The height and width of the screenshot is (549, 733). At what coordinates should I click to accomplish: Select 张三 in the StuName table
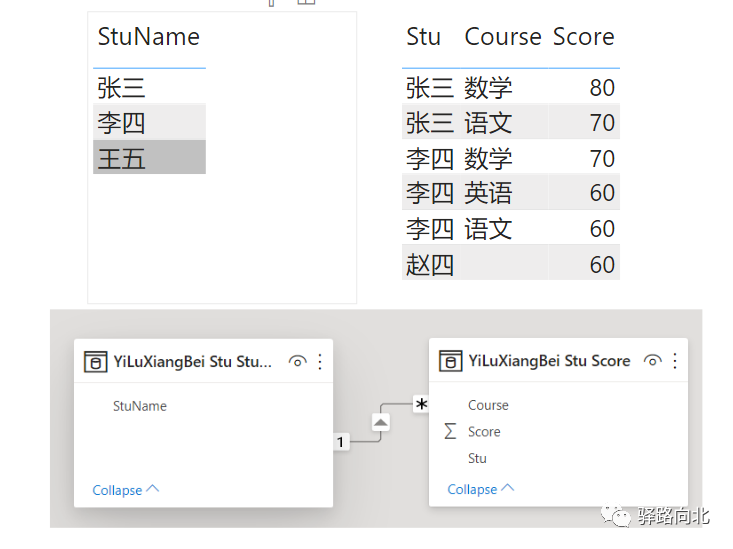(149, 87)
